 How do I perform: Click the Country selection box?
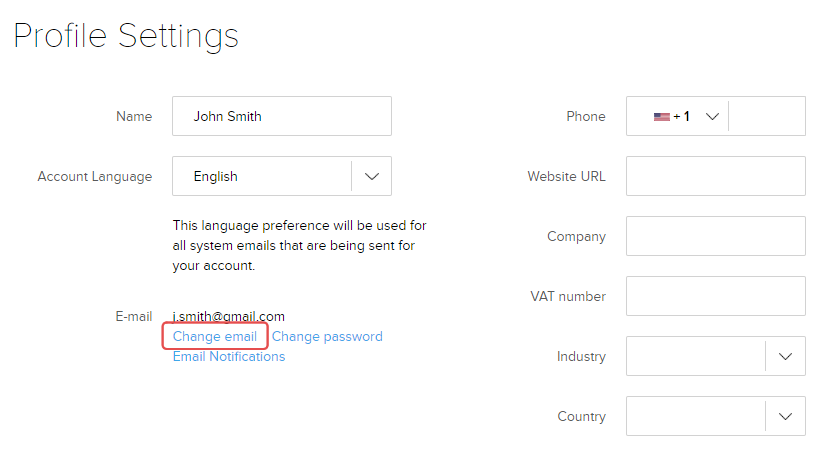[696, 416]
